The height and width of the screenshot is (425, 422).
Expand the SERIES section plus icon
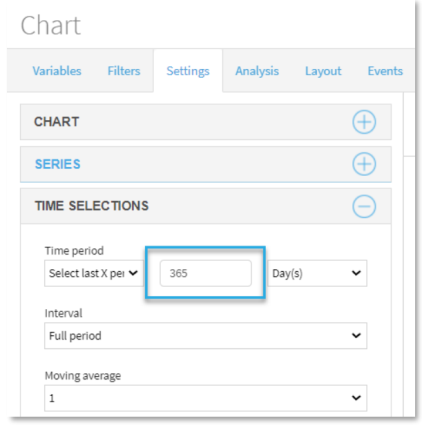point(364,164)
